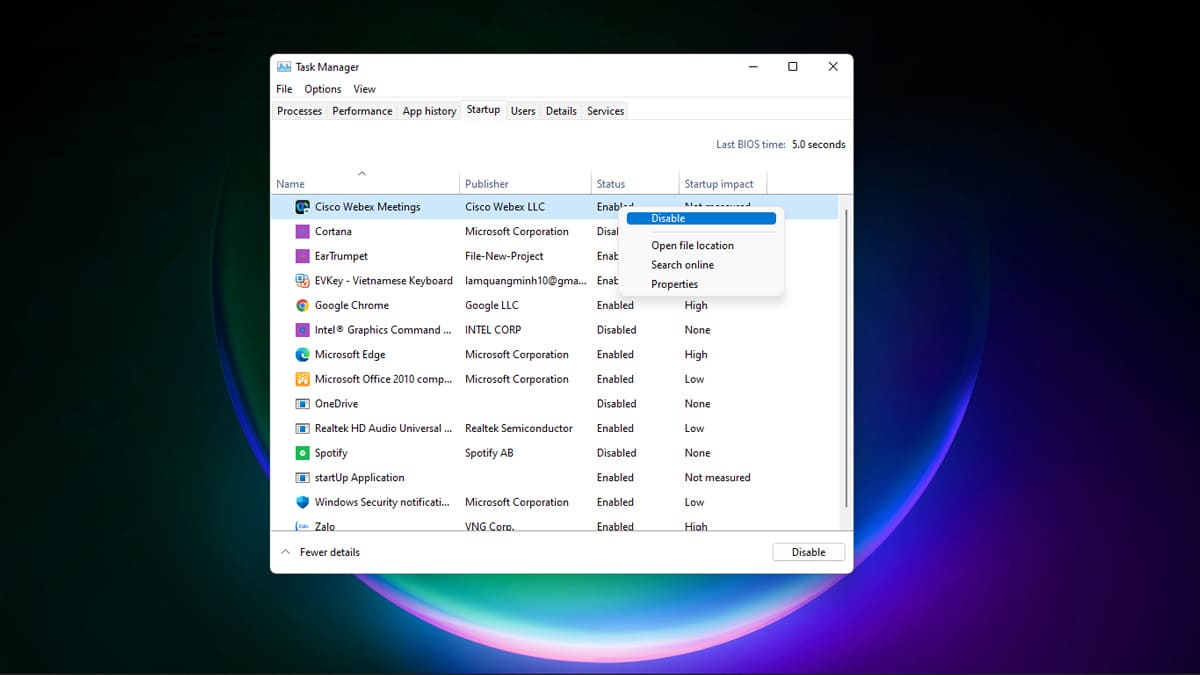Click the Microsoft Edge icon
The width and height of the screenshot is (1200, 675).
302,354
